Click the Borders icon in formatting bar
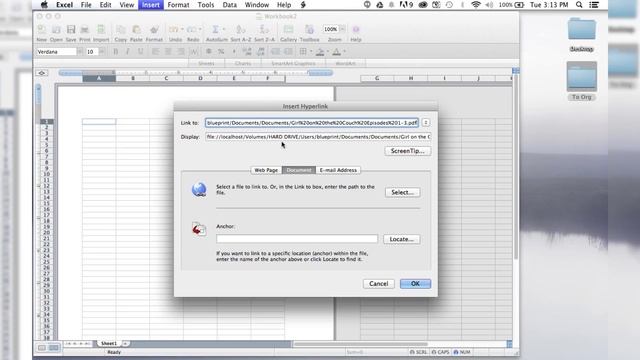 tap(303, 52)
